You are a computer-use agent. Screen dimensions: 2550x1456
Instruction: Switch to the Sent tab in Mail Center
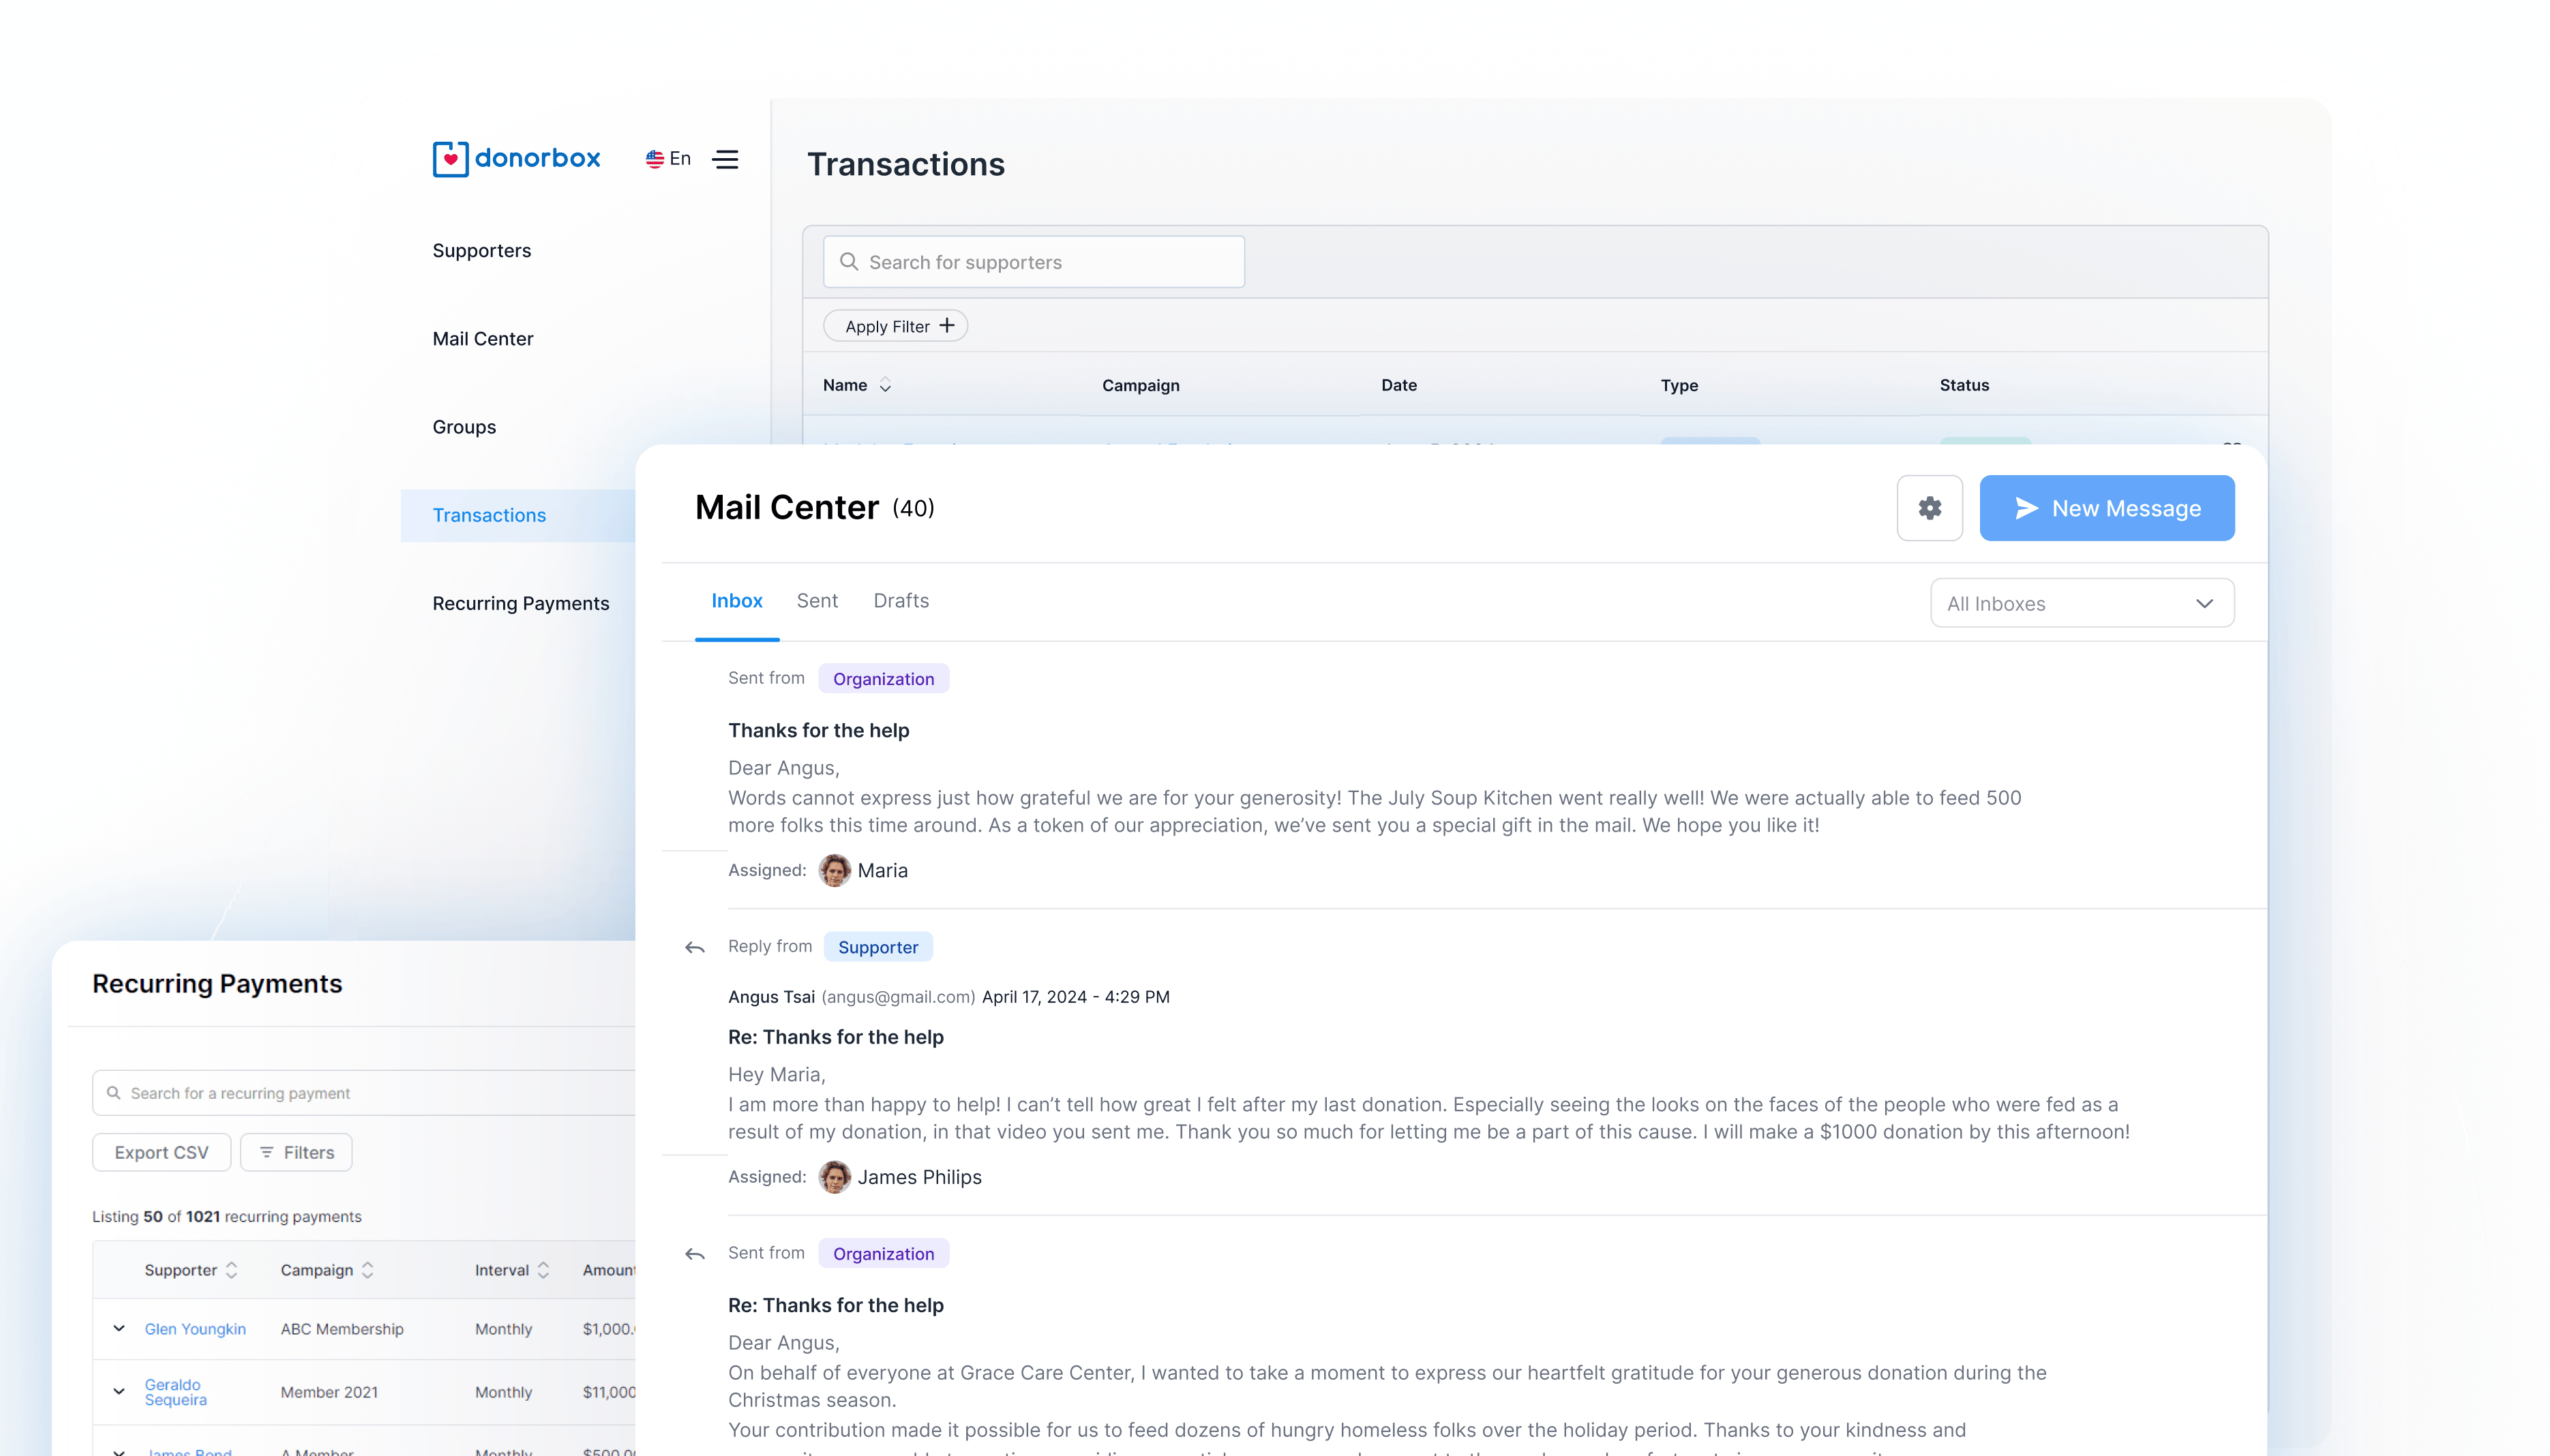tap(818, 601)
